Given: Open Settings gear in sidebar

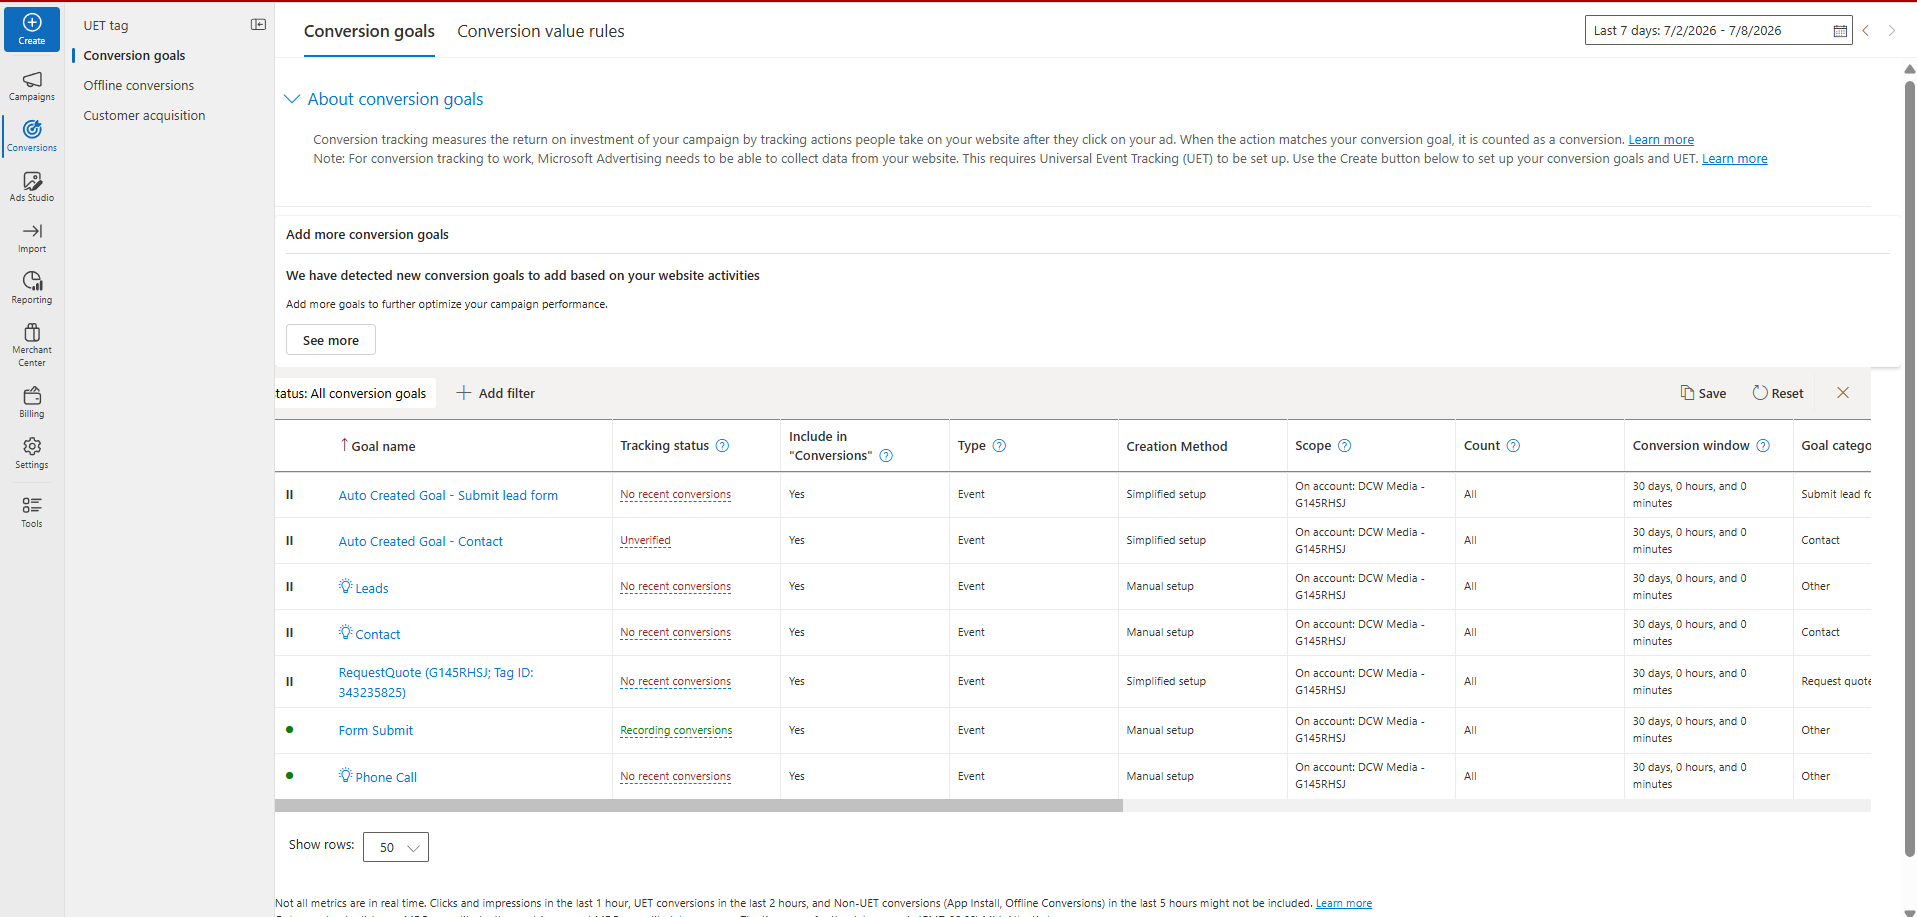Looking at the screenshot, I should click(32, 453).
